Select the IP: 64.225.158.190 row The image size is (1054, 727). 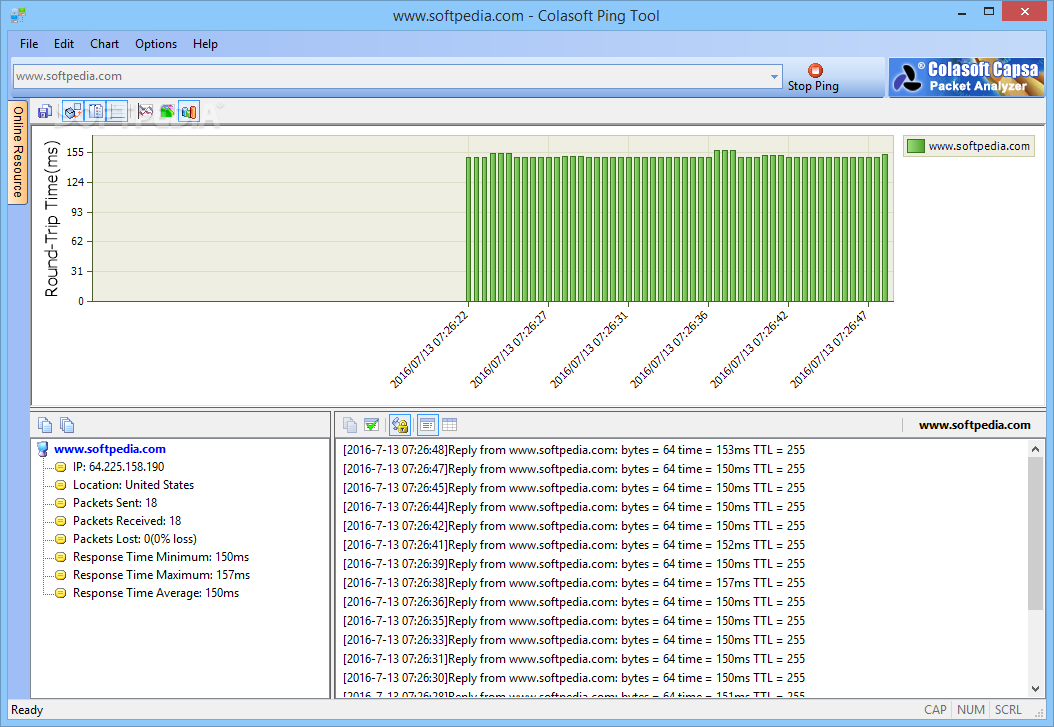[118, 467]
